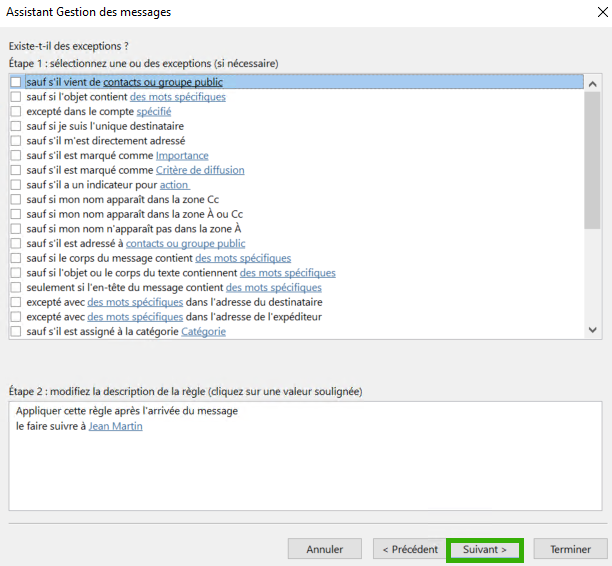Image resolution: width=612 pixels, height=566 pixels.
Task: Close the Assistant Gestion des messages dialog
Action: (x=603, y=12)
